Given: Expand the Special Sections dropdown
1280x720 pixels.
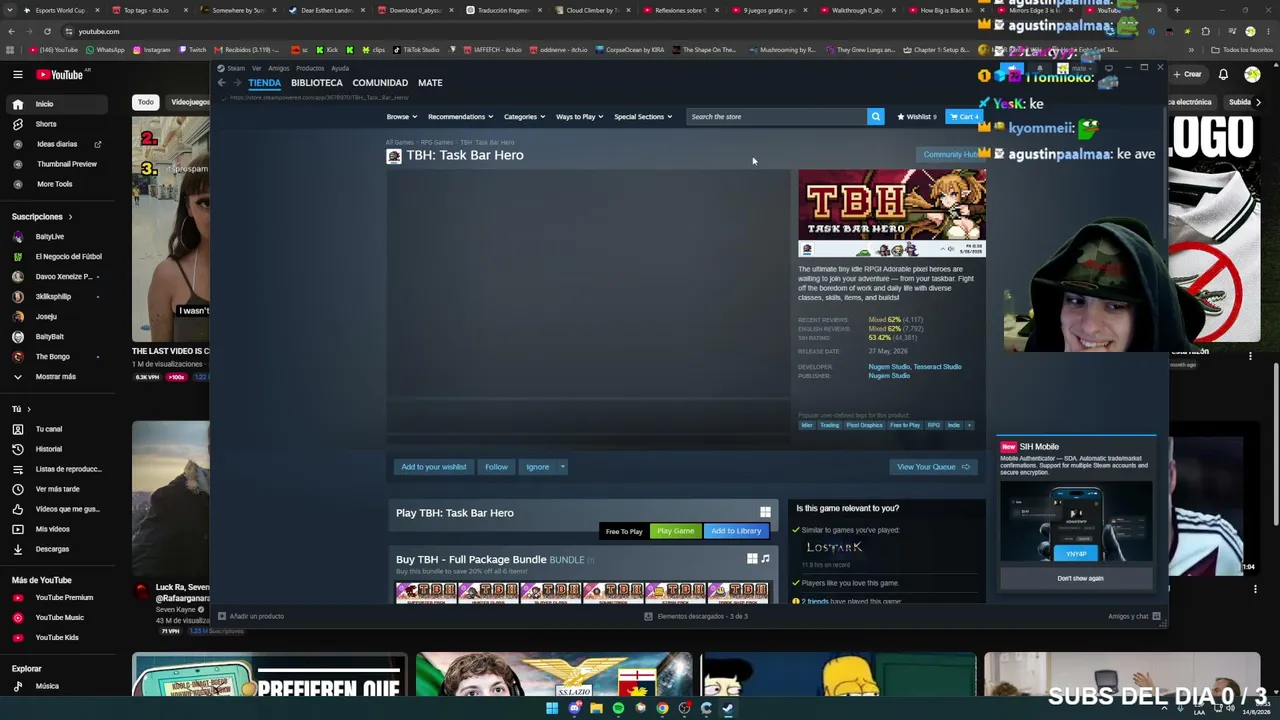Looking at the screenshot, I should [643, 117].
